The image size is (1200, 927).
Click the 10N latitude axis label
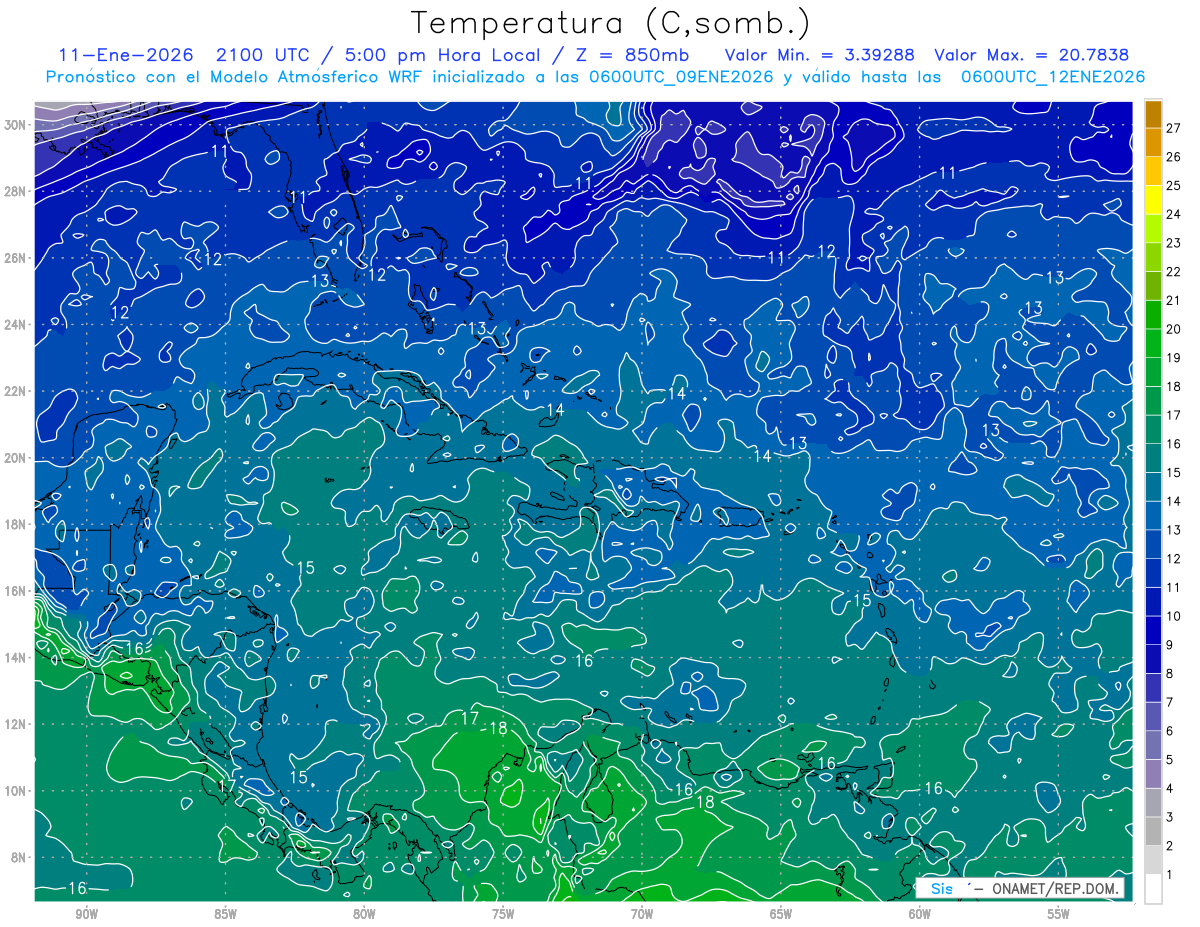(17, 791)
